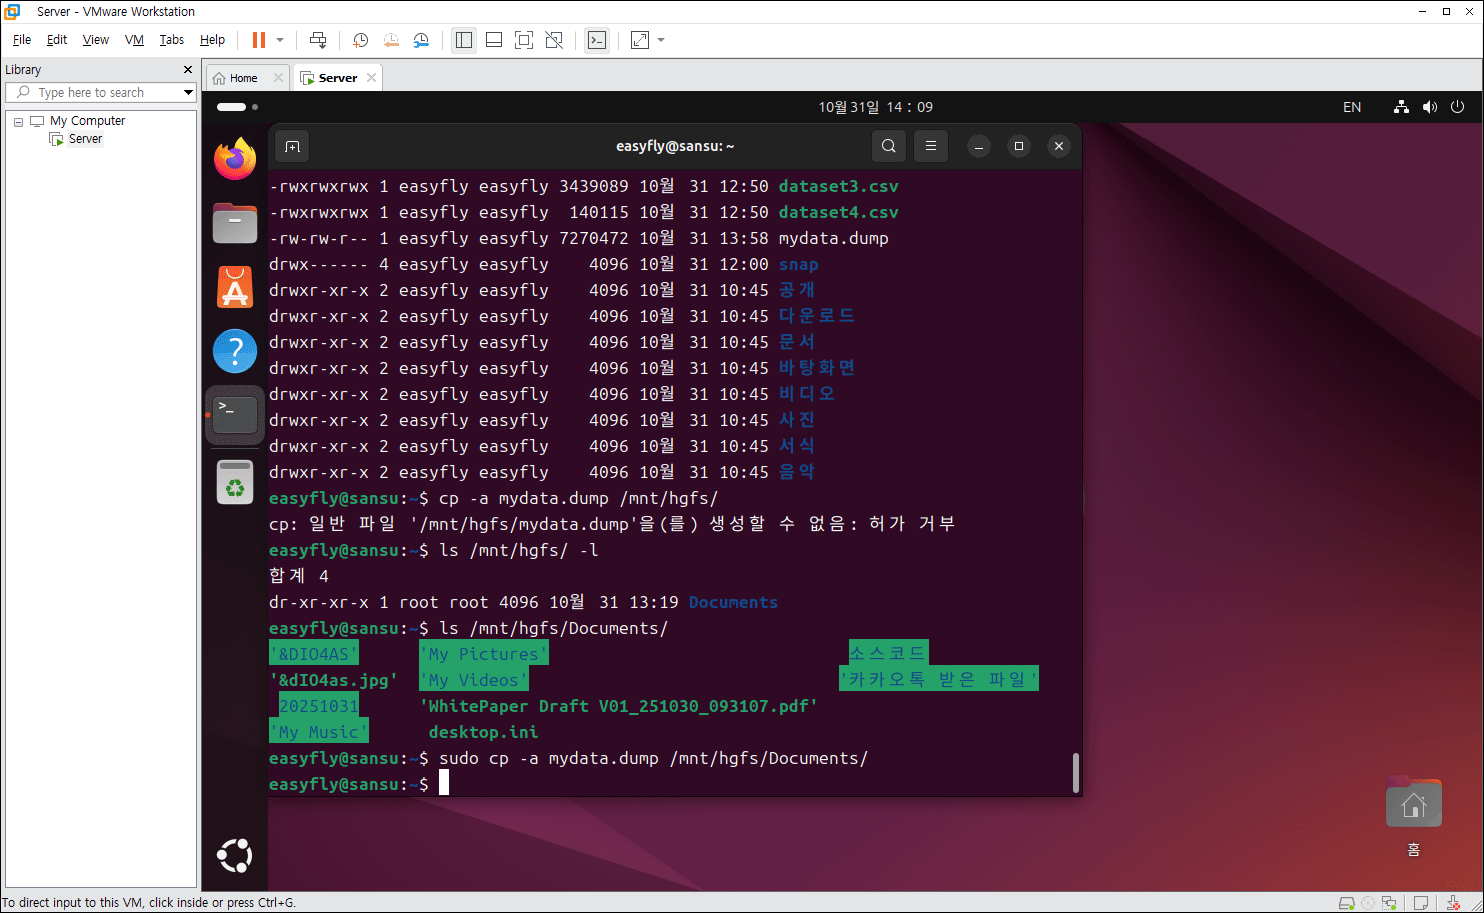Open the Edit menu
This screenshot has width=1484, height=913.
click(57, 40)
